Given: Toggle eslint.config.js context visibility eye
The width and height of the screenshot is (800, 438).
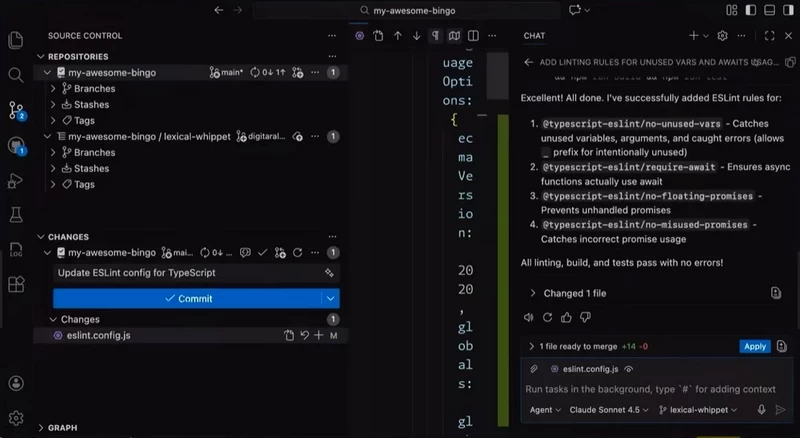Looking at the screenshot, I should [x=629, y=369].
